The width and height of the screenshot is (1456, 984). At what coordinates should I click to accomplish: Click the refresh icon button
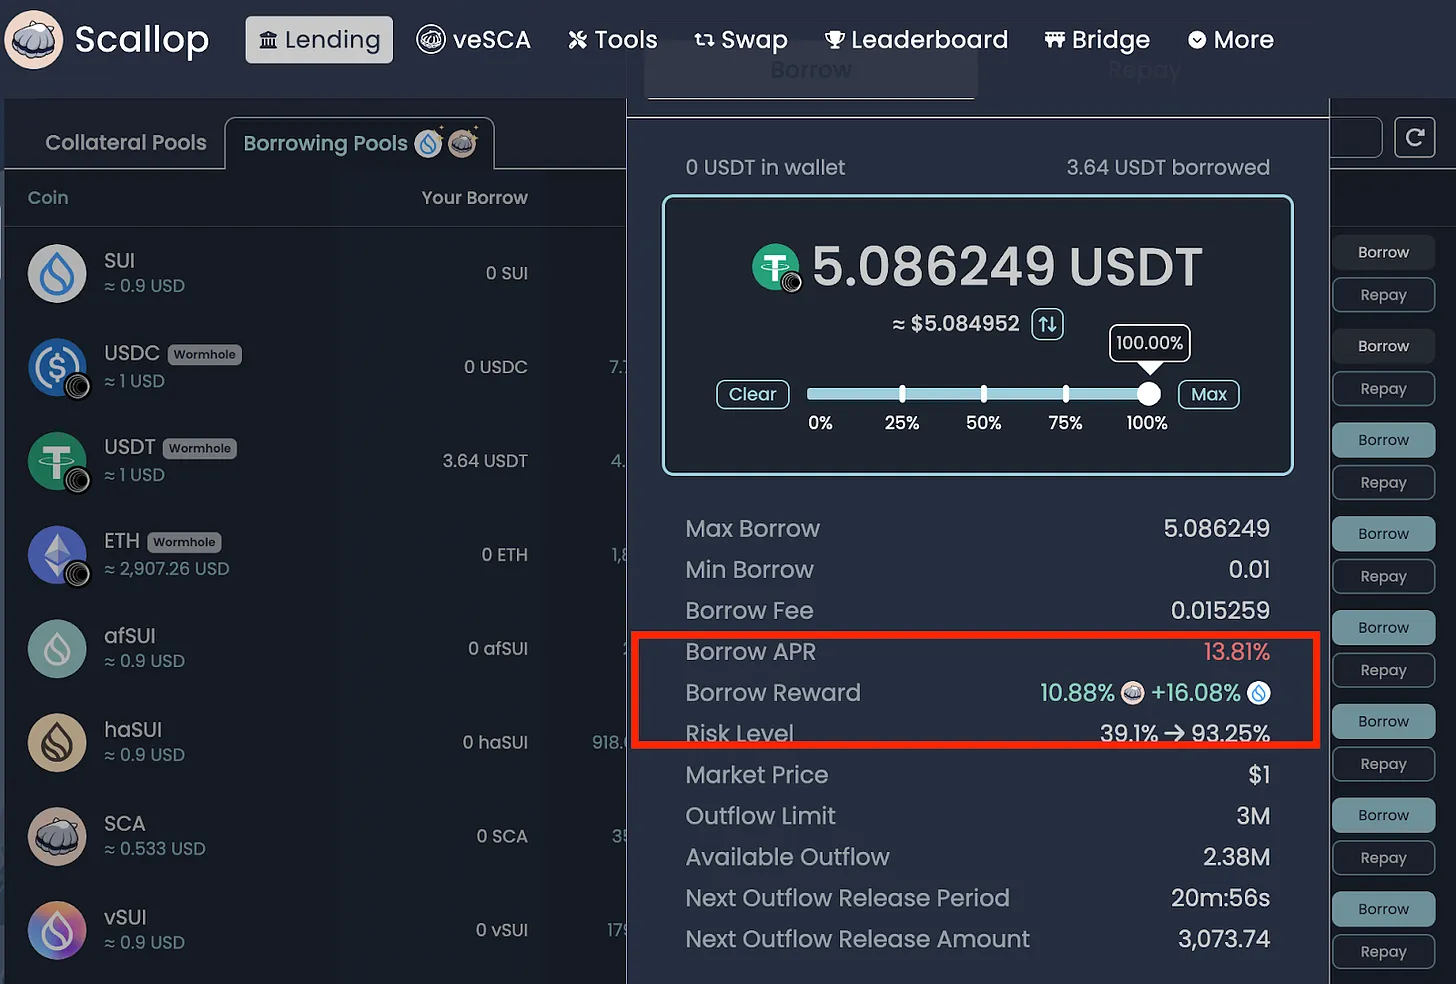click(x=1414, y=138)
